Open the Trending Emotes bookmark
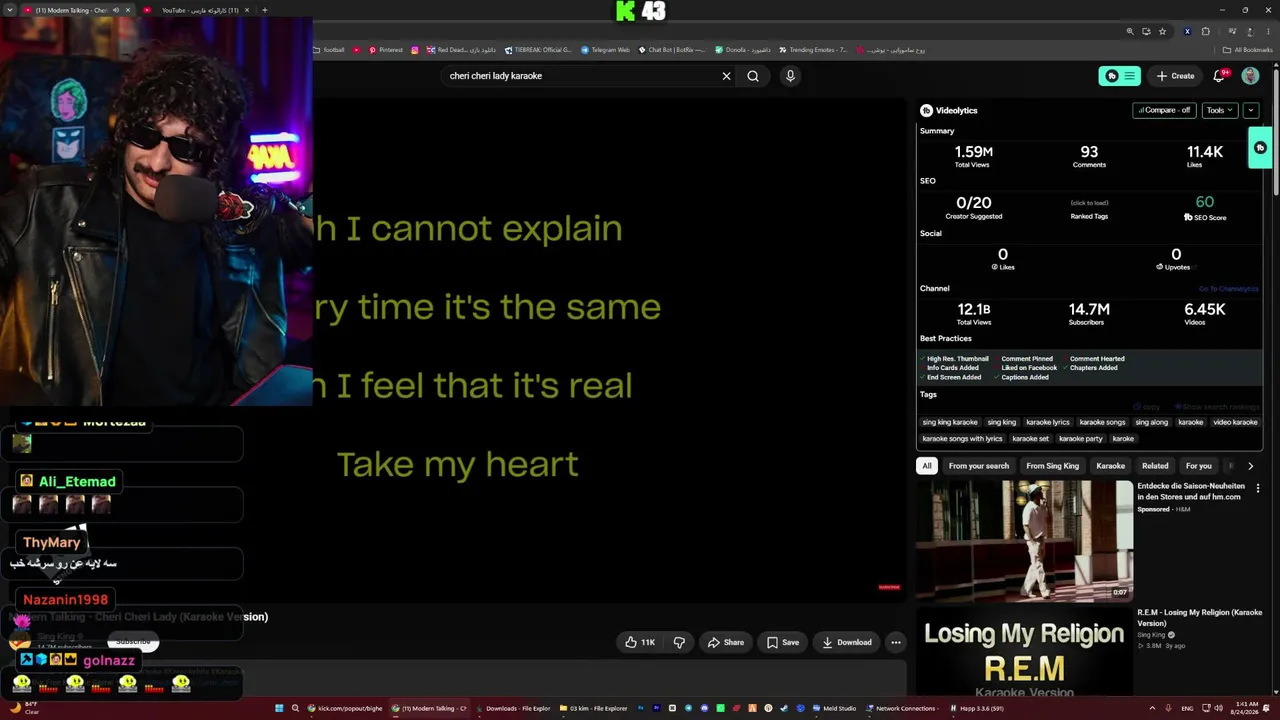The image size is (1280, 720). [x=813, y=50]
